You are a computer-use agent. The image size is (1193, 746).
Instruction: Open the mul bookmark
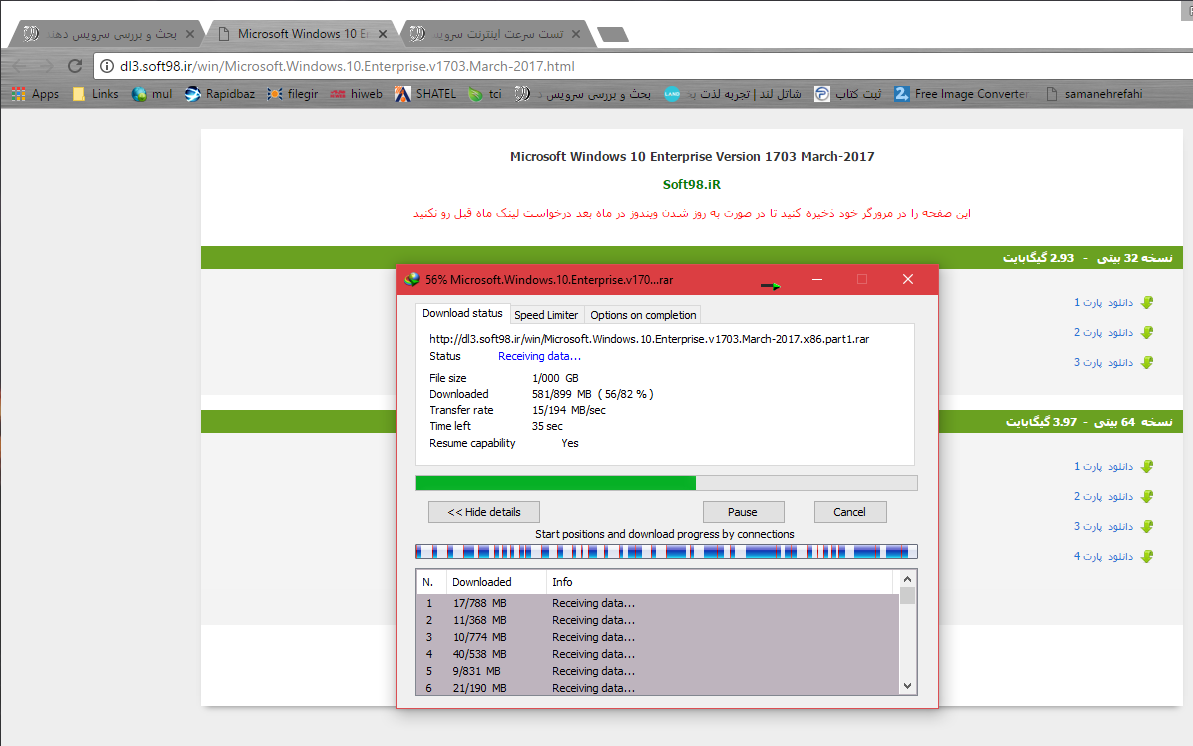point(152,94)
